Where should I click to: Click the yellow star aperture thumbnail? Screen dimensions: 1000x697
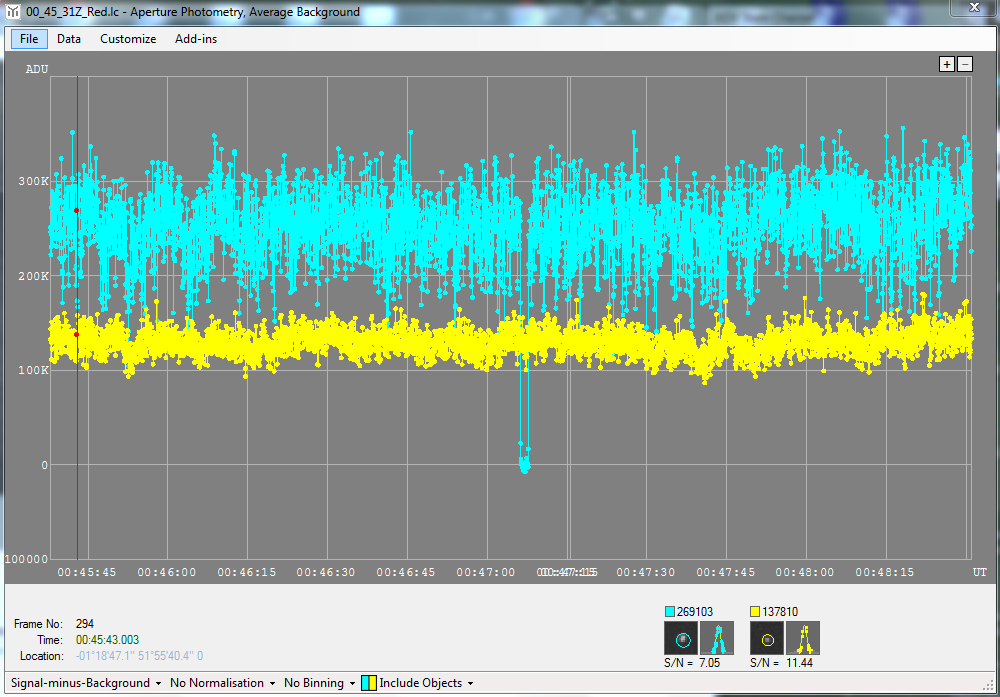767,637
